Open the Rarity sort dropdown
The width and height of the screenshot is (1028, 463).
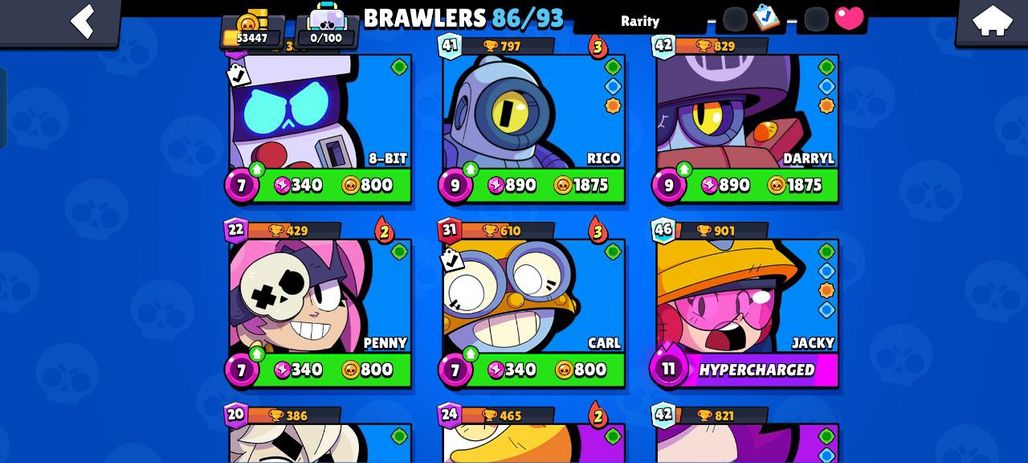pos(639,21)
